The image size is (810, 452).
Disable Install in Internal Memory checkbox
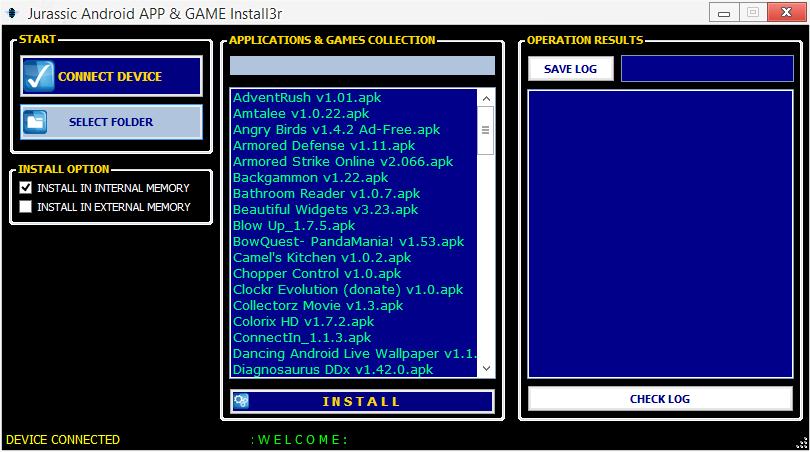(x=26, y=188)
